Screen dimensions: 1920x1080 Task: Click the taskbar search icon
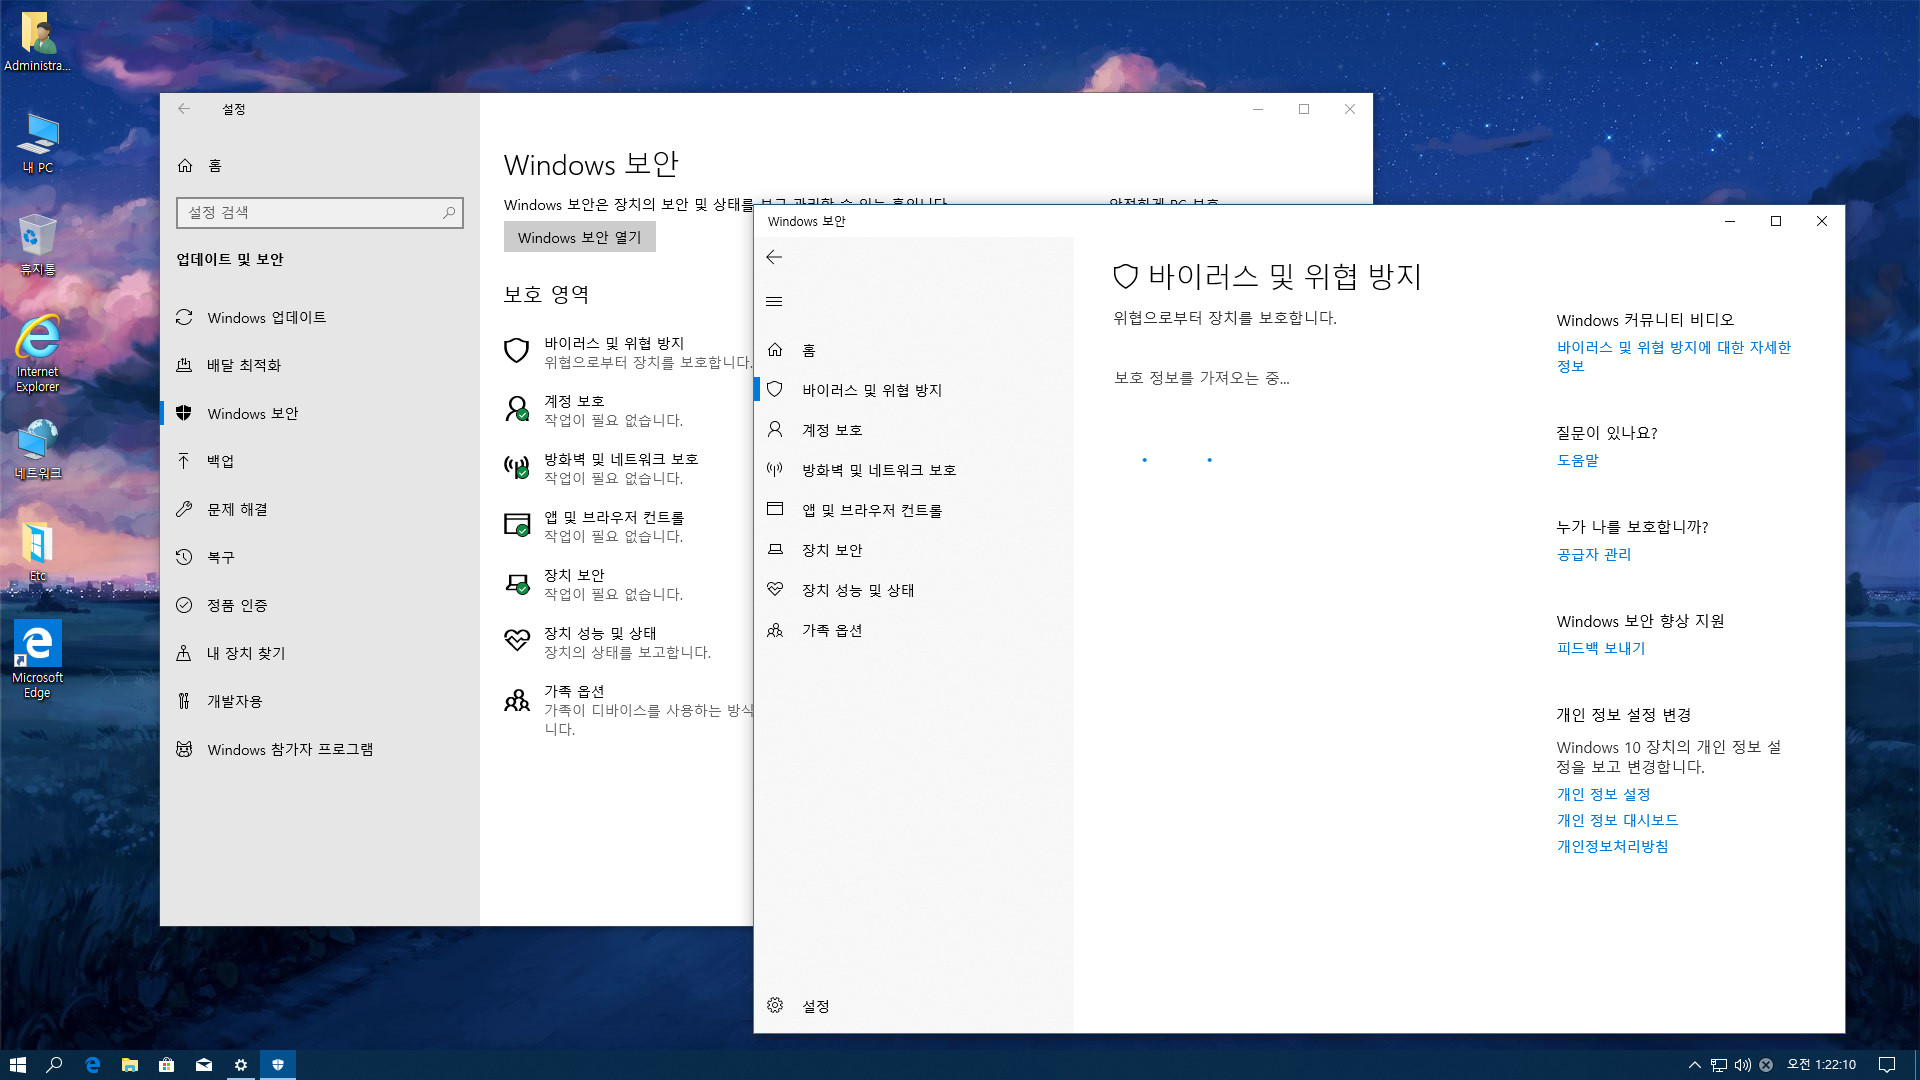pyautogui.click(x=55, y=1065)
